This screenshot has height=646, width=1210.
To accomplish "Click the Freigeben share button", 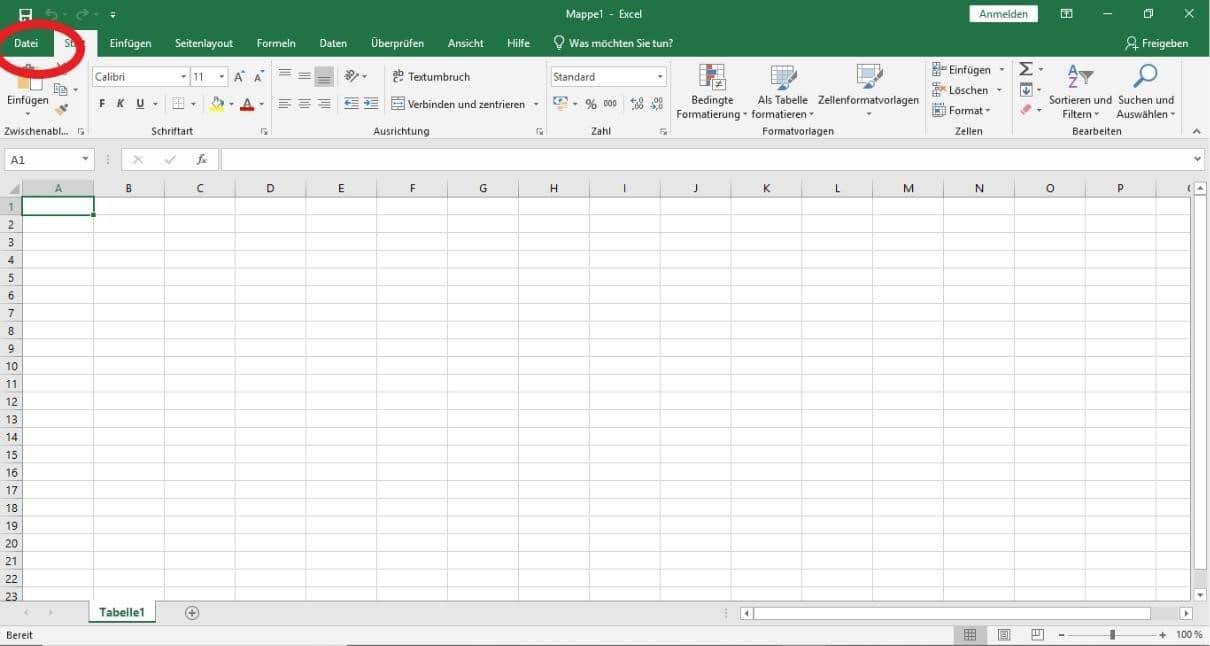I will pyautogui.click(x=1157, y=43).
